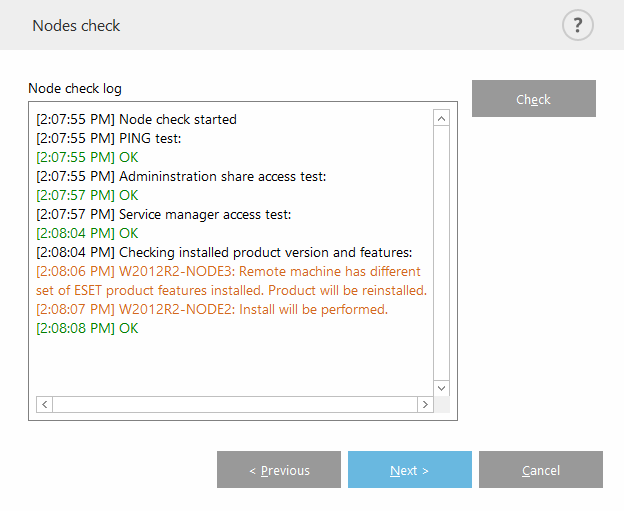Screen dimensions: 624x511
Task: Click the log's scroll left arrow
Action: (x=44, y=404)
